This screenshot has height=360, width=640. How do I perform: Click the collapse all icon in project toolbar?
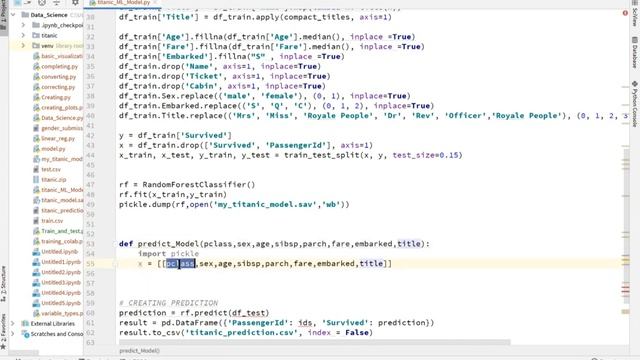56,2
